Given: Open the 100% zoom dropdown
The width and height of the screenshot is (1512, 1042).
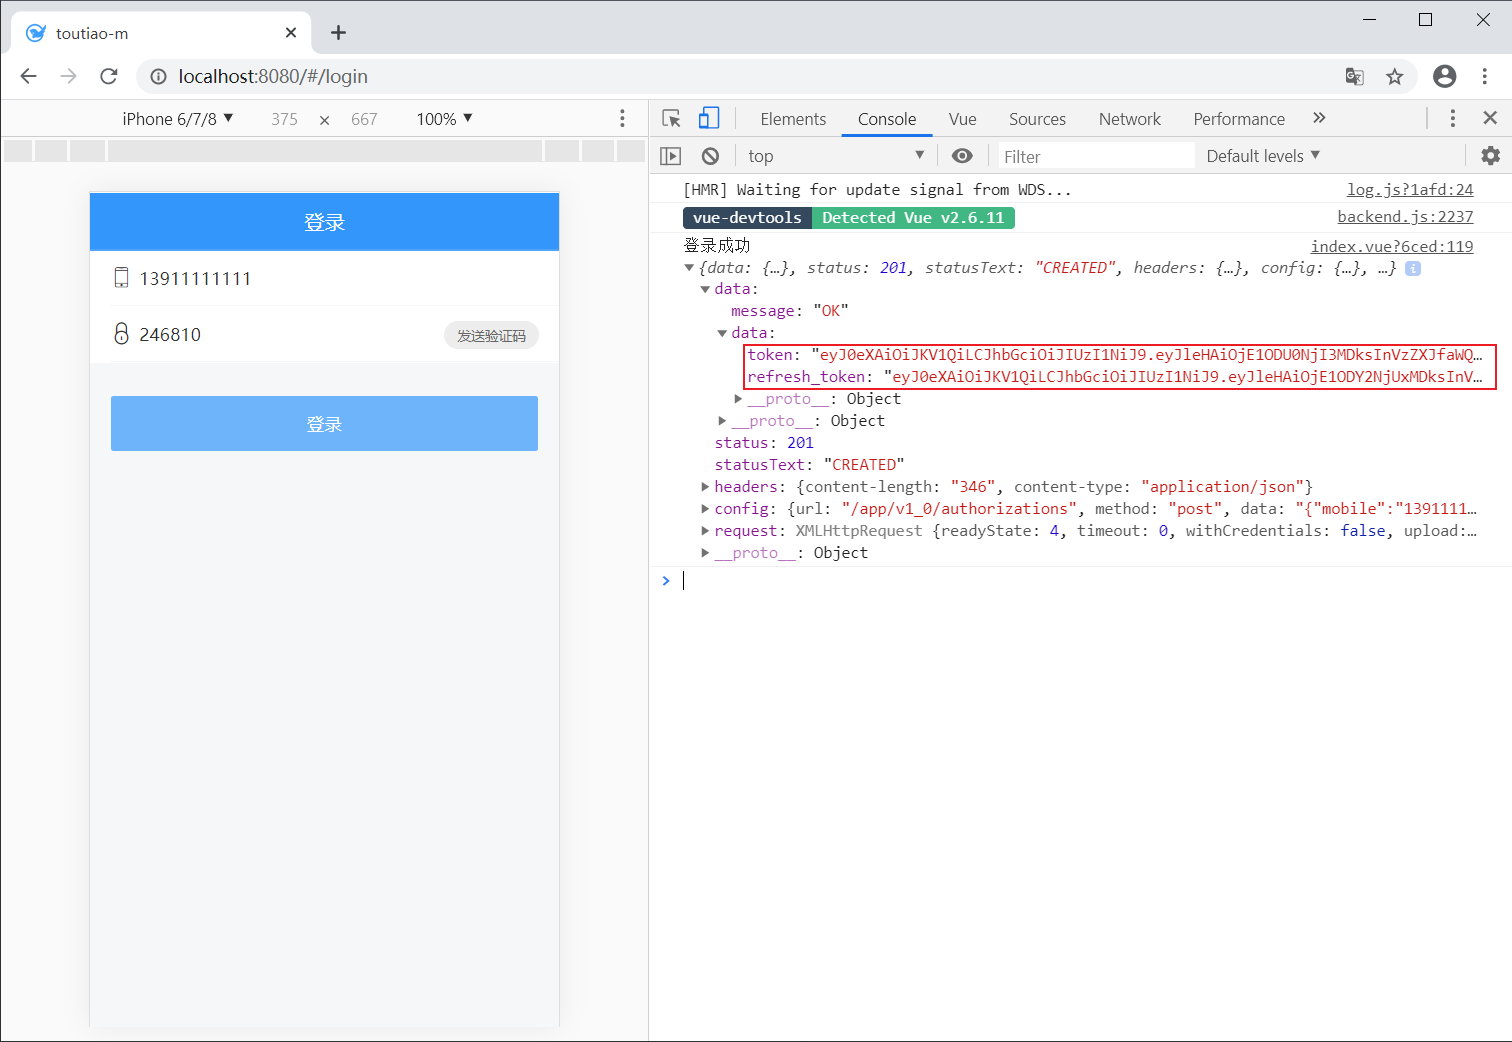Looking at the screenshot, I should pos(444,119).
